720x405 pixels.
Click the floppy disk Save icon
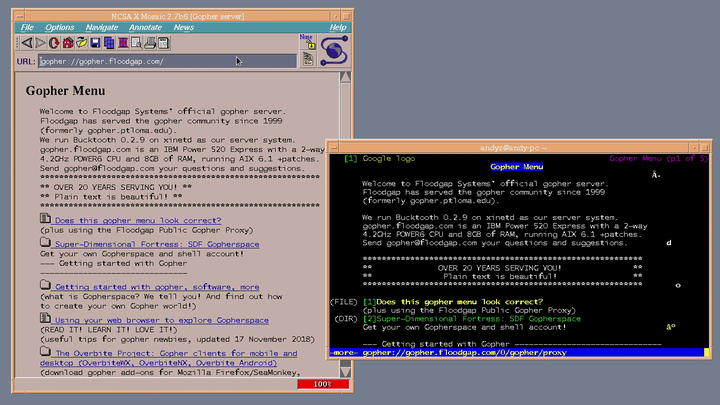[95, 43]
